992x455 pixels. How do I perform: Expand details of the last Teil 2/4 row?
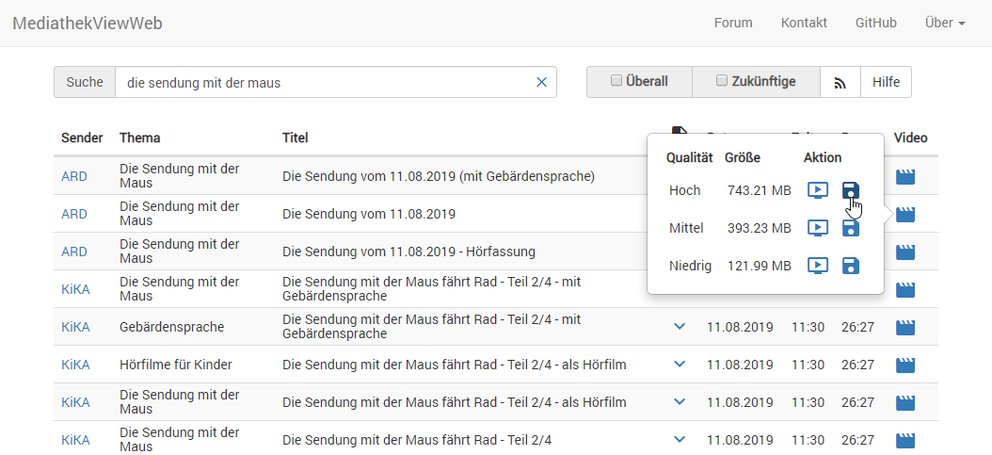point(679,439)
